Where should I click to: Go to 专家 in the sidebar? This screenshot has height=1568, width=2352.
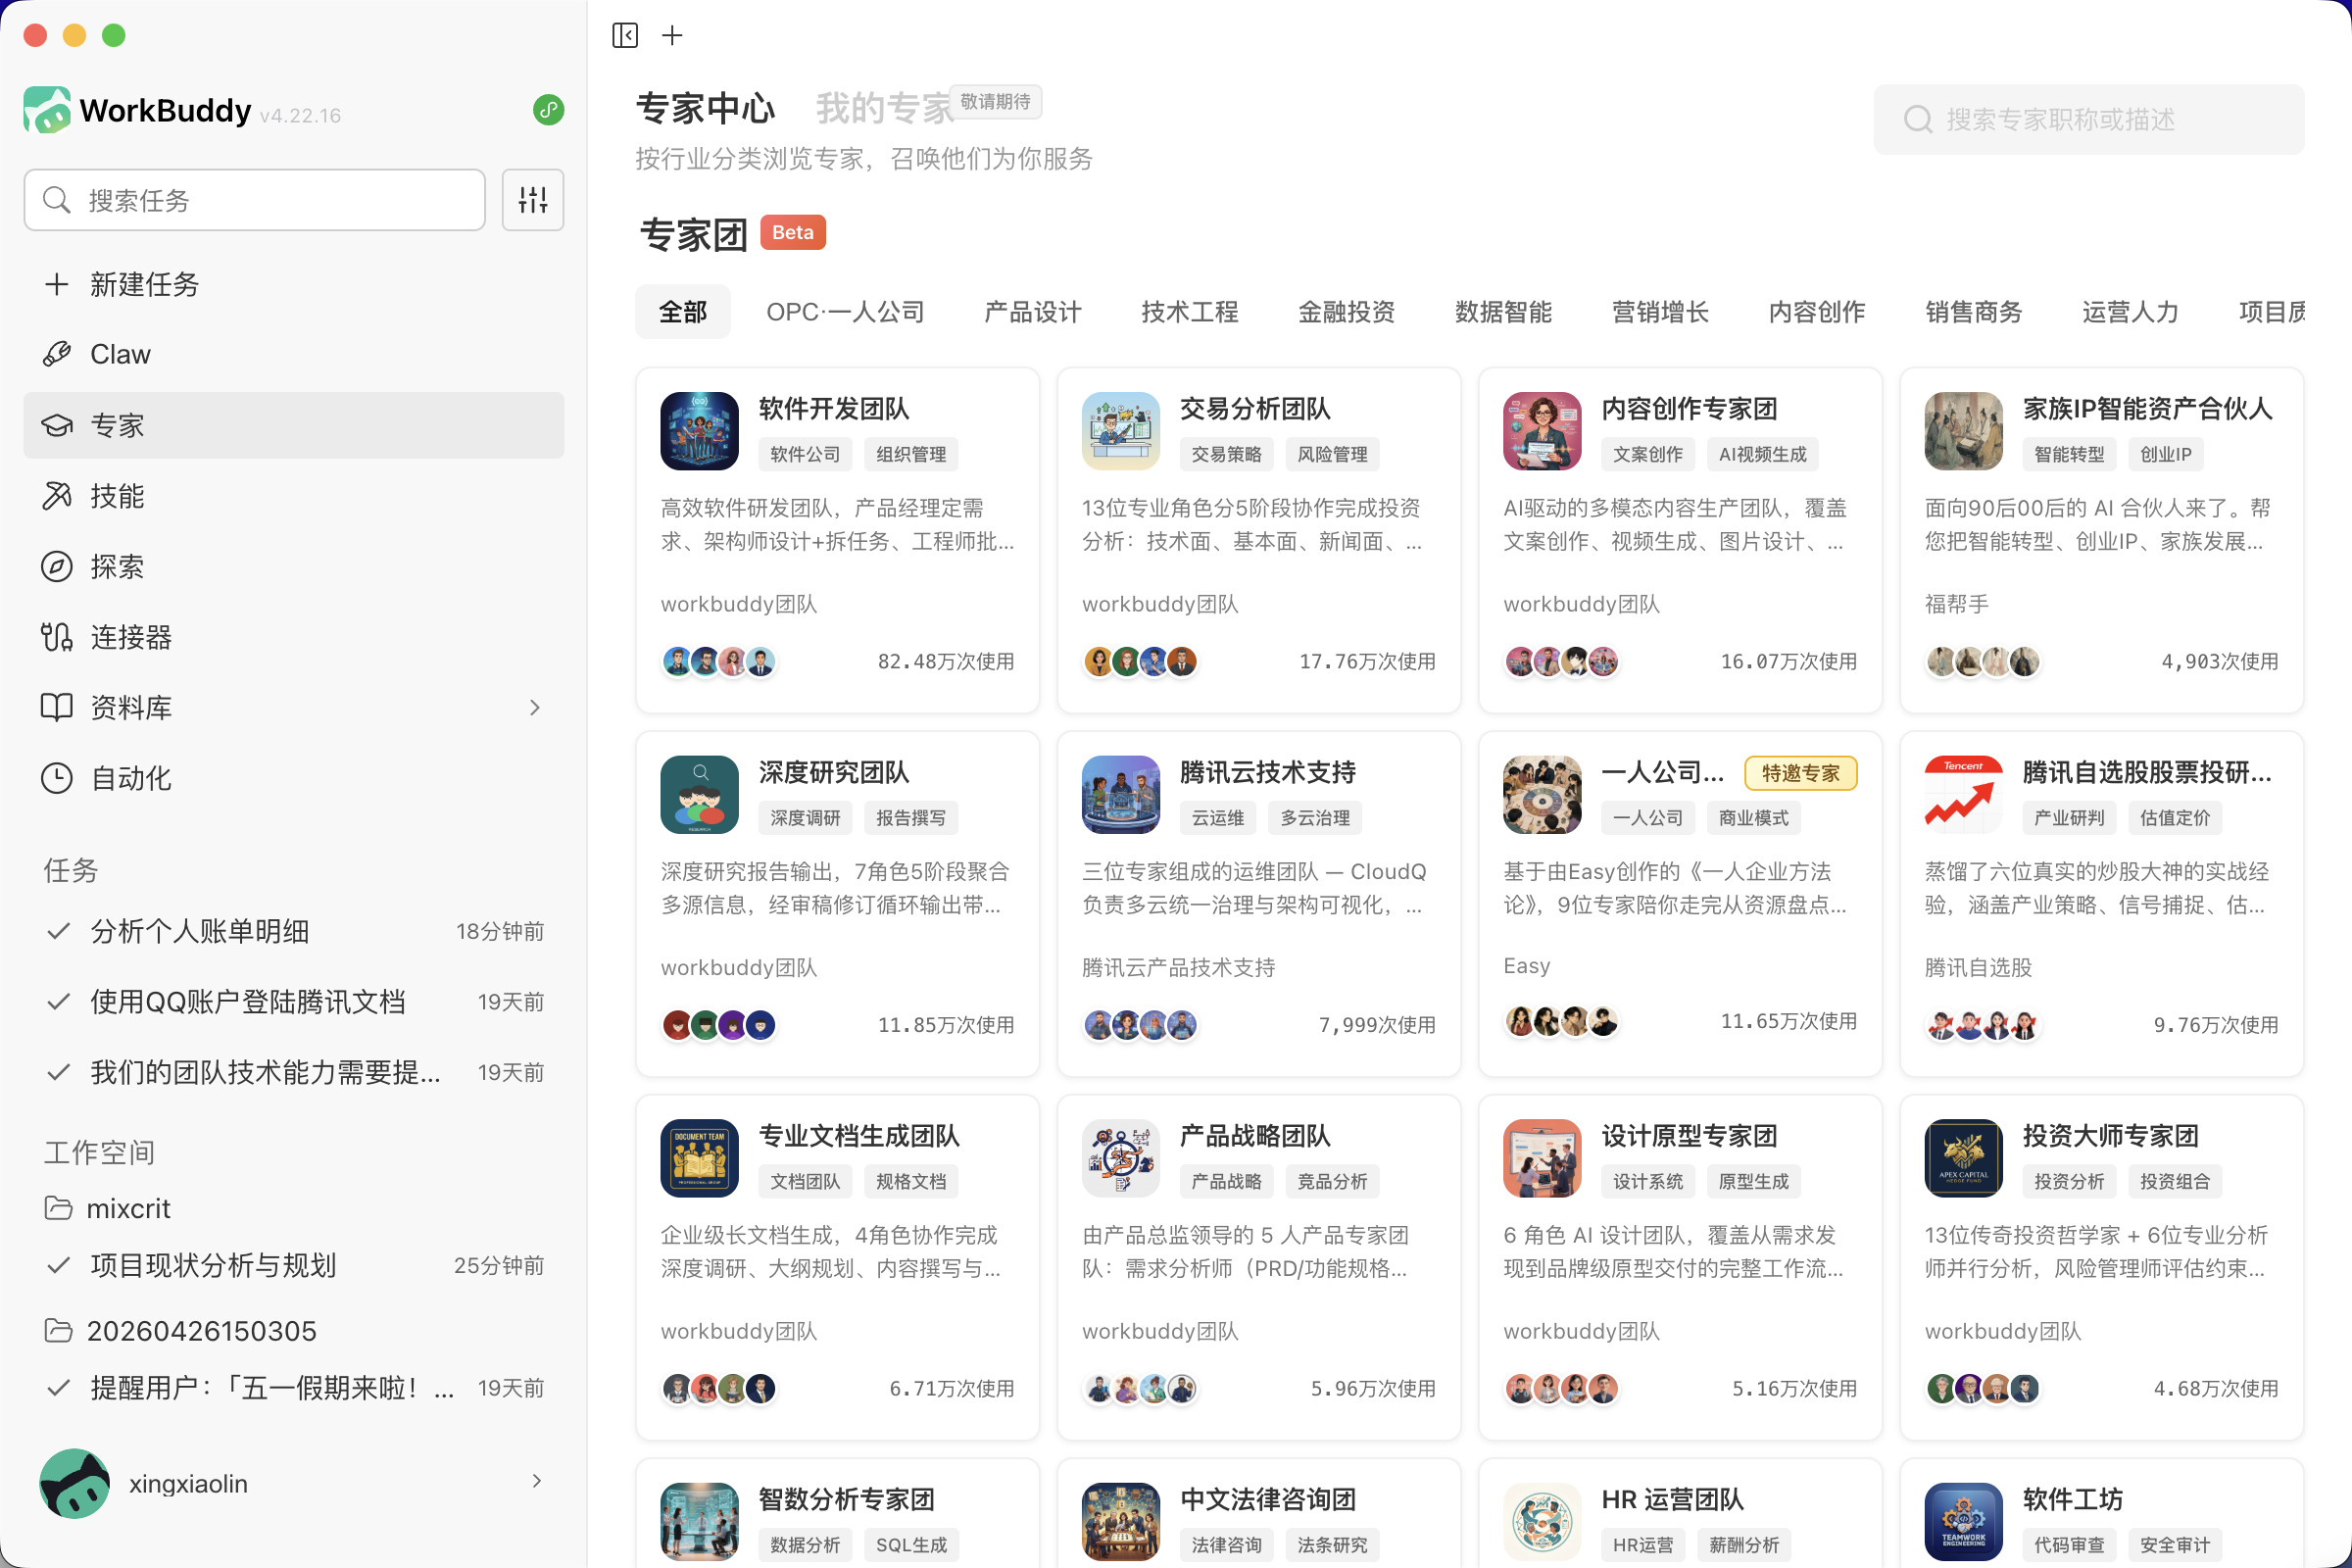(294, 425)
